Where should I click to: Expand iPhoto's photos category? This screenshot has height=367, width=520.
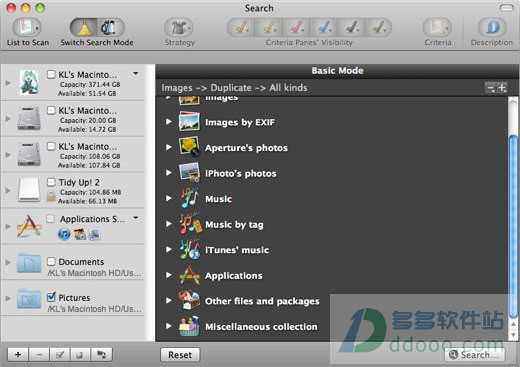coord(169,173)
